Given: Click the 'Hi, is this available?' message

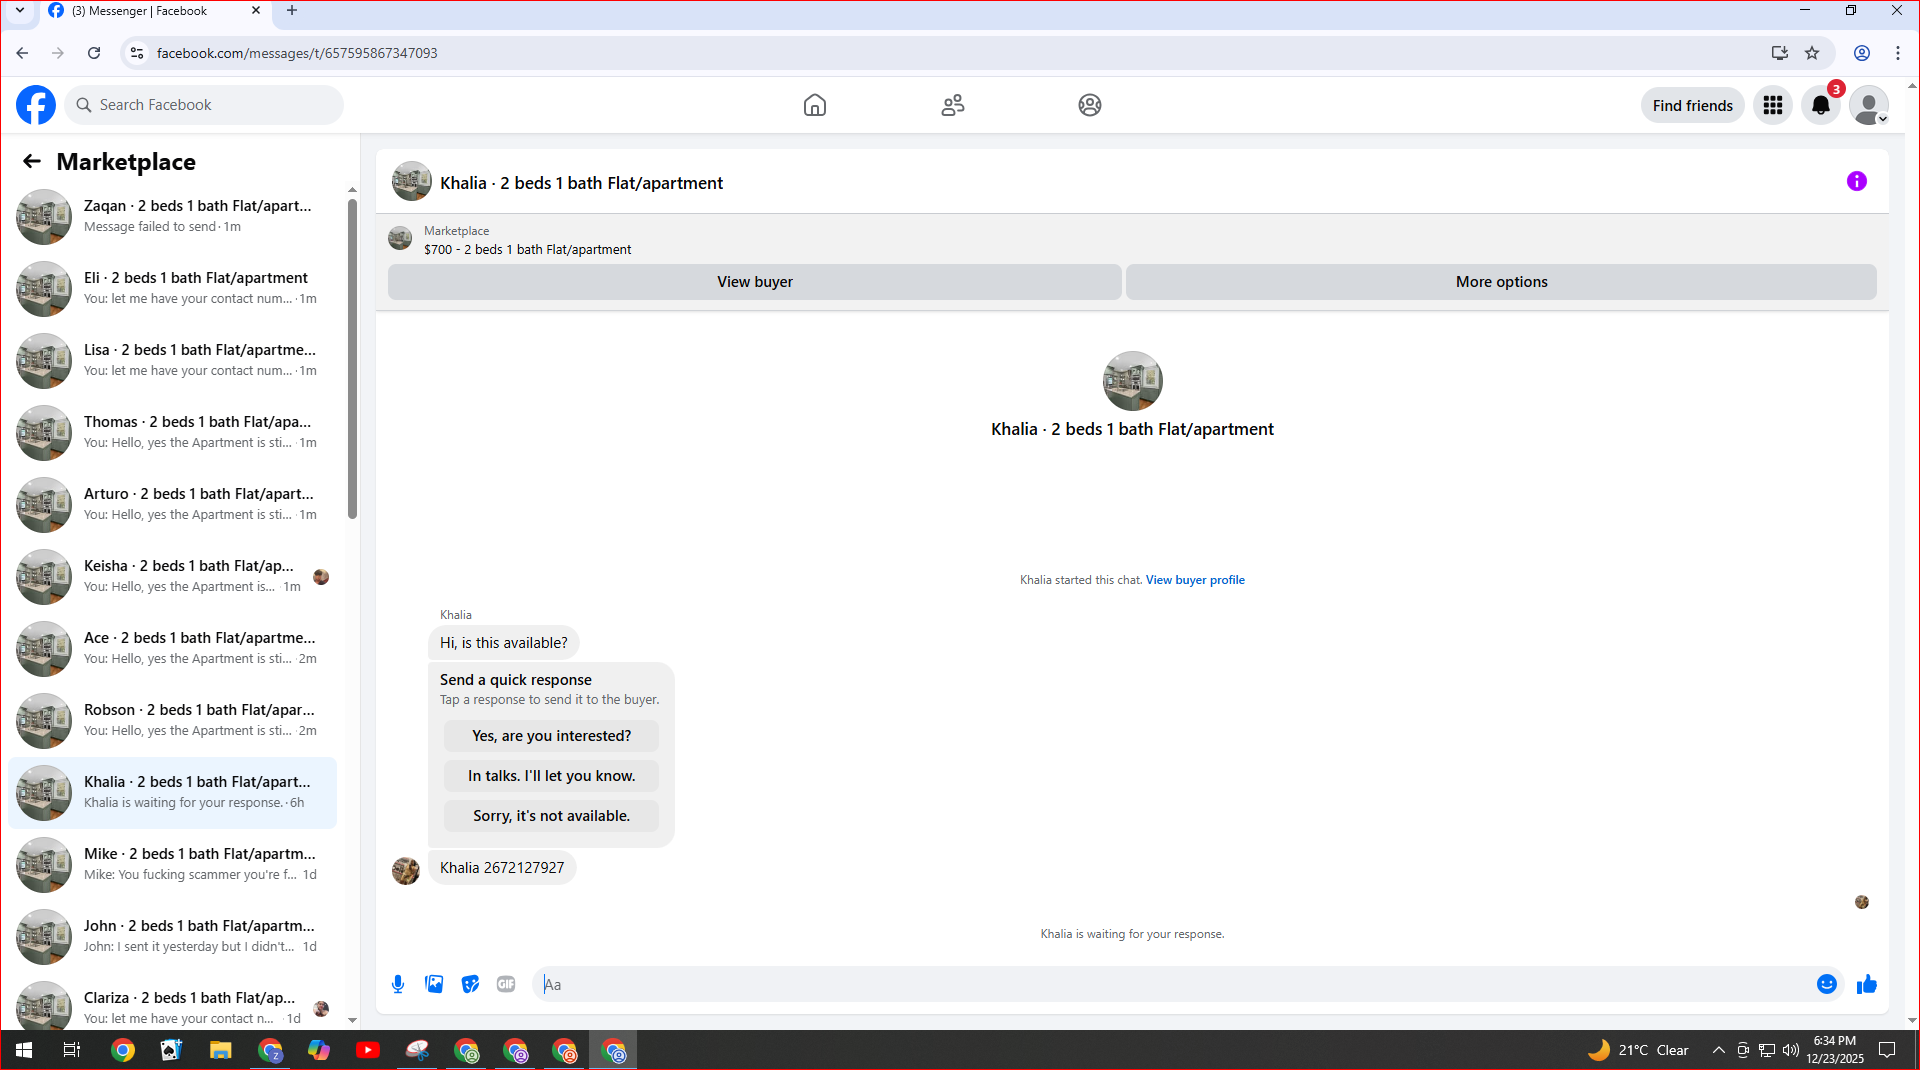Looking at the screenshot, I should [x=504, y=643].
